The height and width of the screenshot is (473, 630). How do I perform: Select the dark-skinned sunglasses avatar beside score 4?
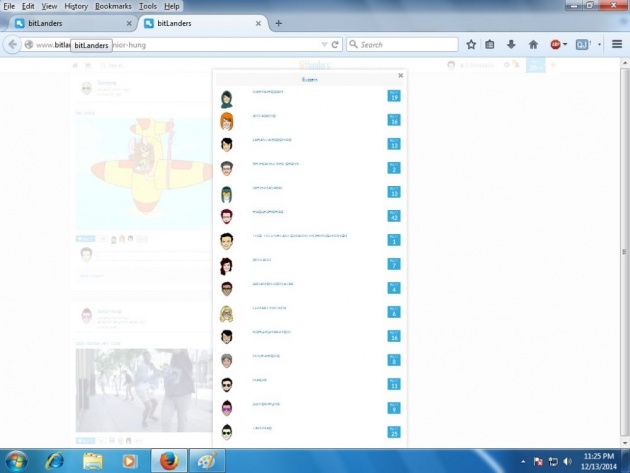pos(227,289)
